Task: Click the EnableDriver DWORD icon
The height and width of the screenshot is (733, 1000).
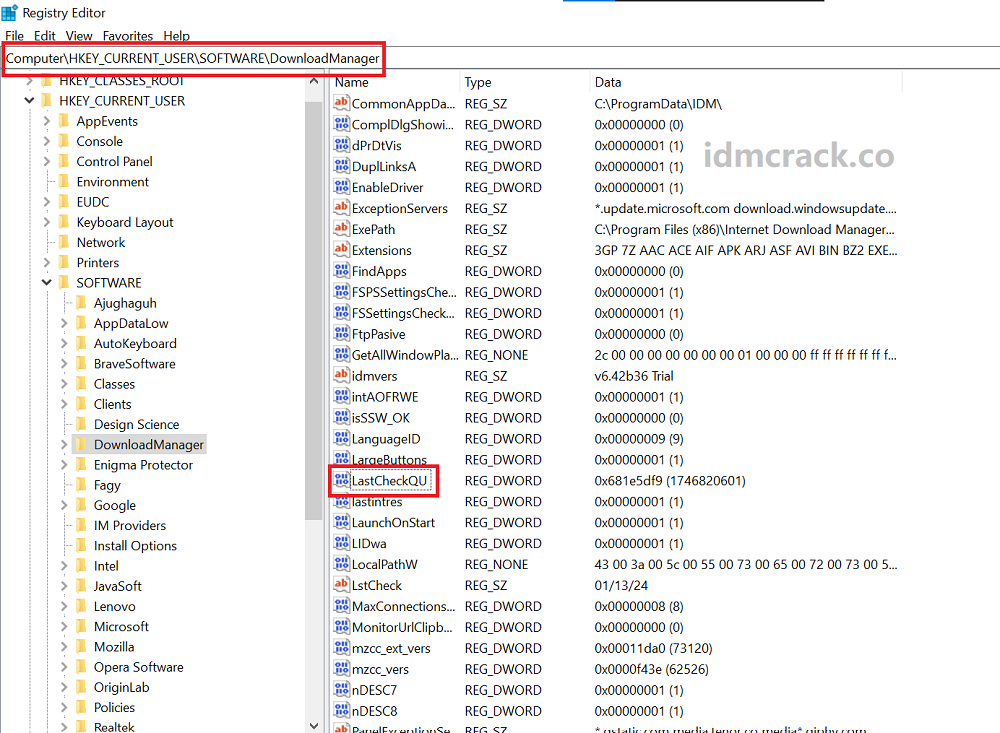Action: click(x=341, y=186)
